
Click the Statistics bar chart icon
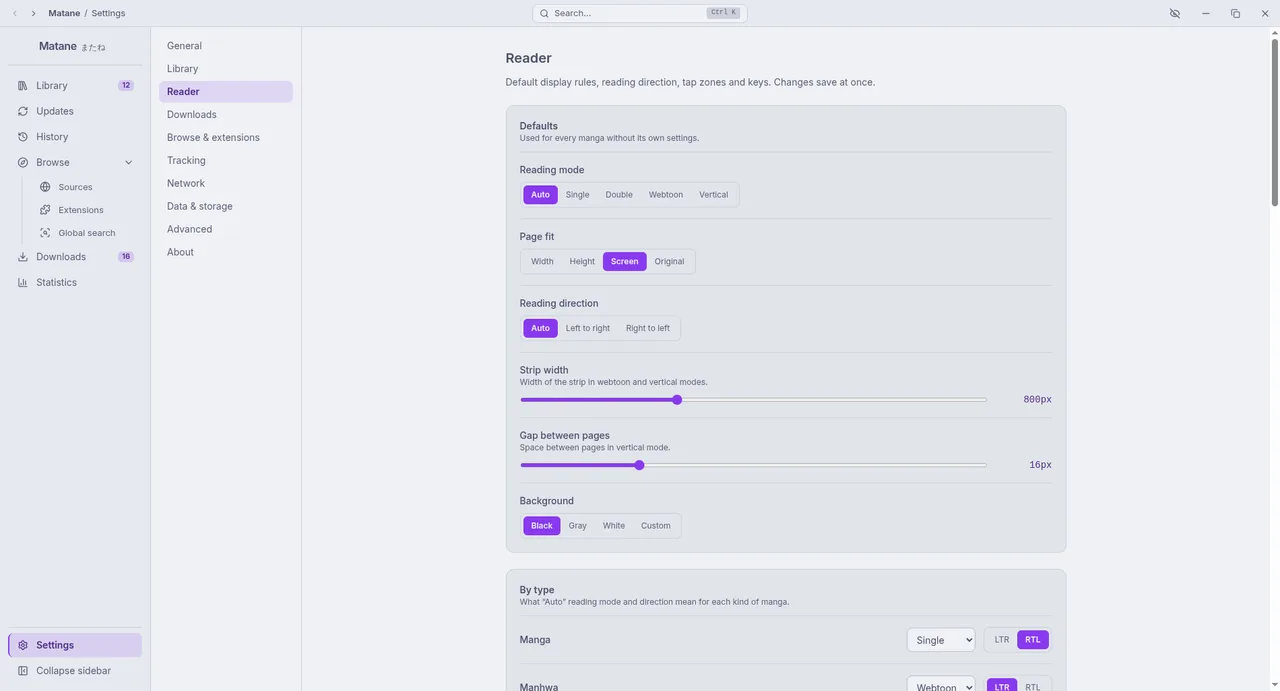pyautogui.click(x=23, y=282)
